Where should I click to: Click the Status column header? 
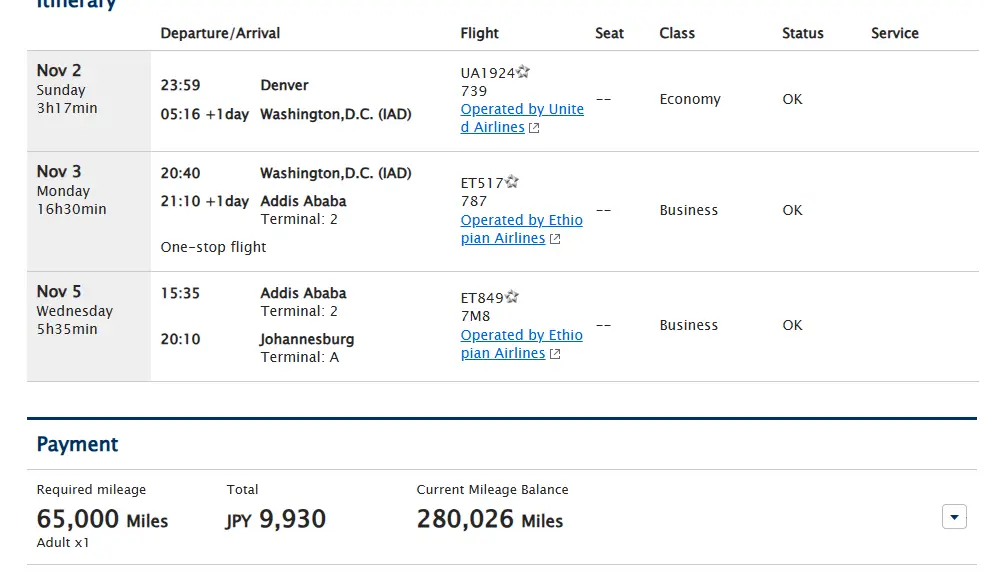803,33
